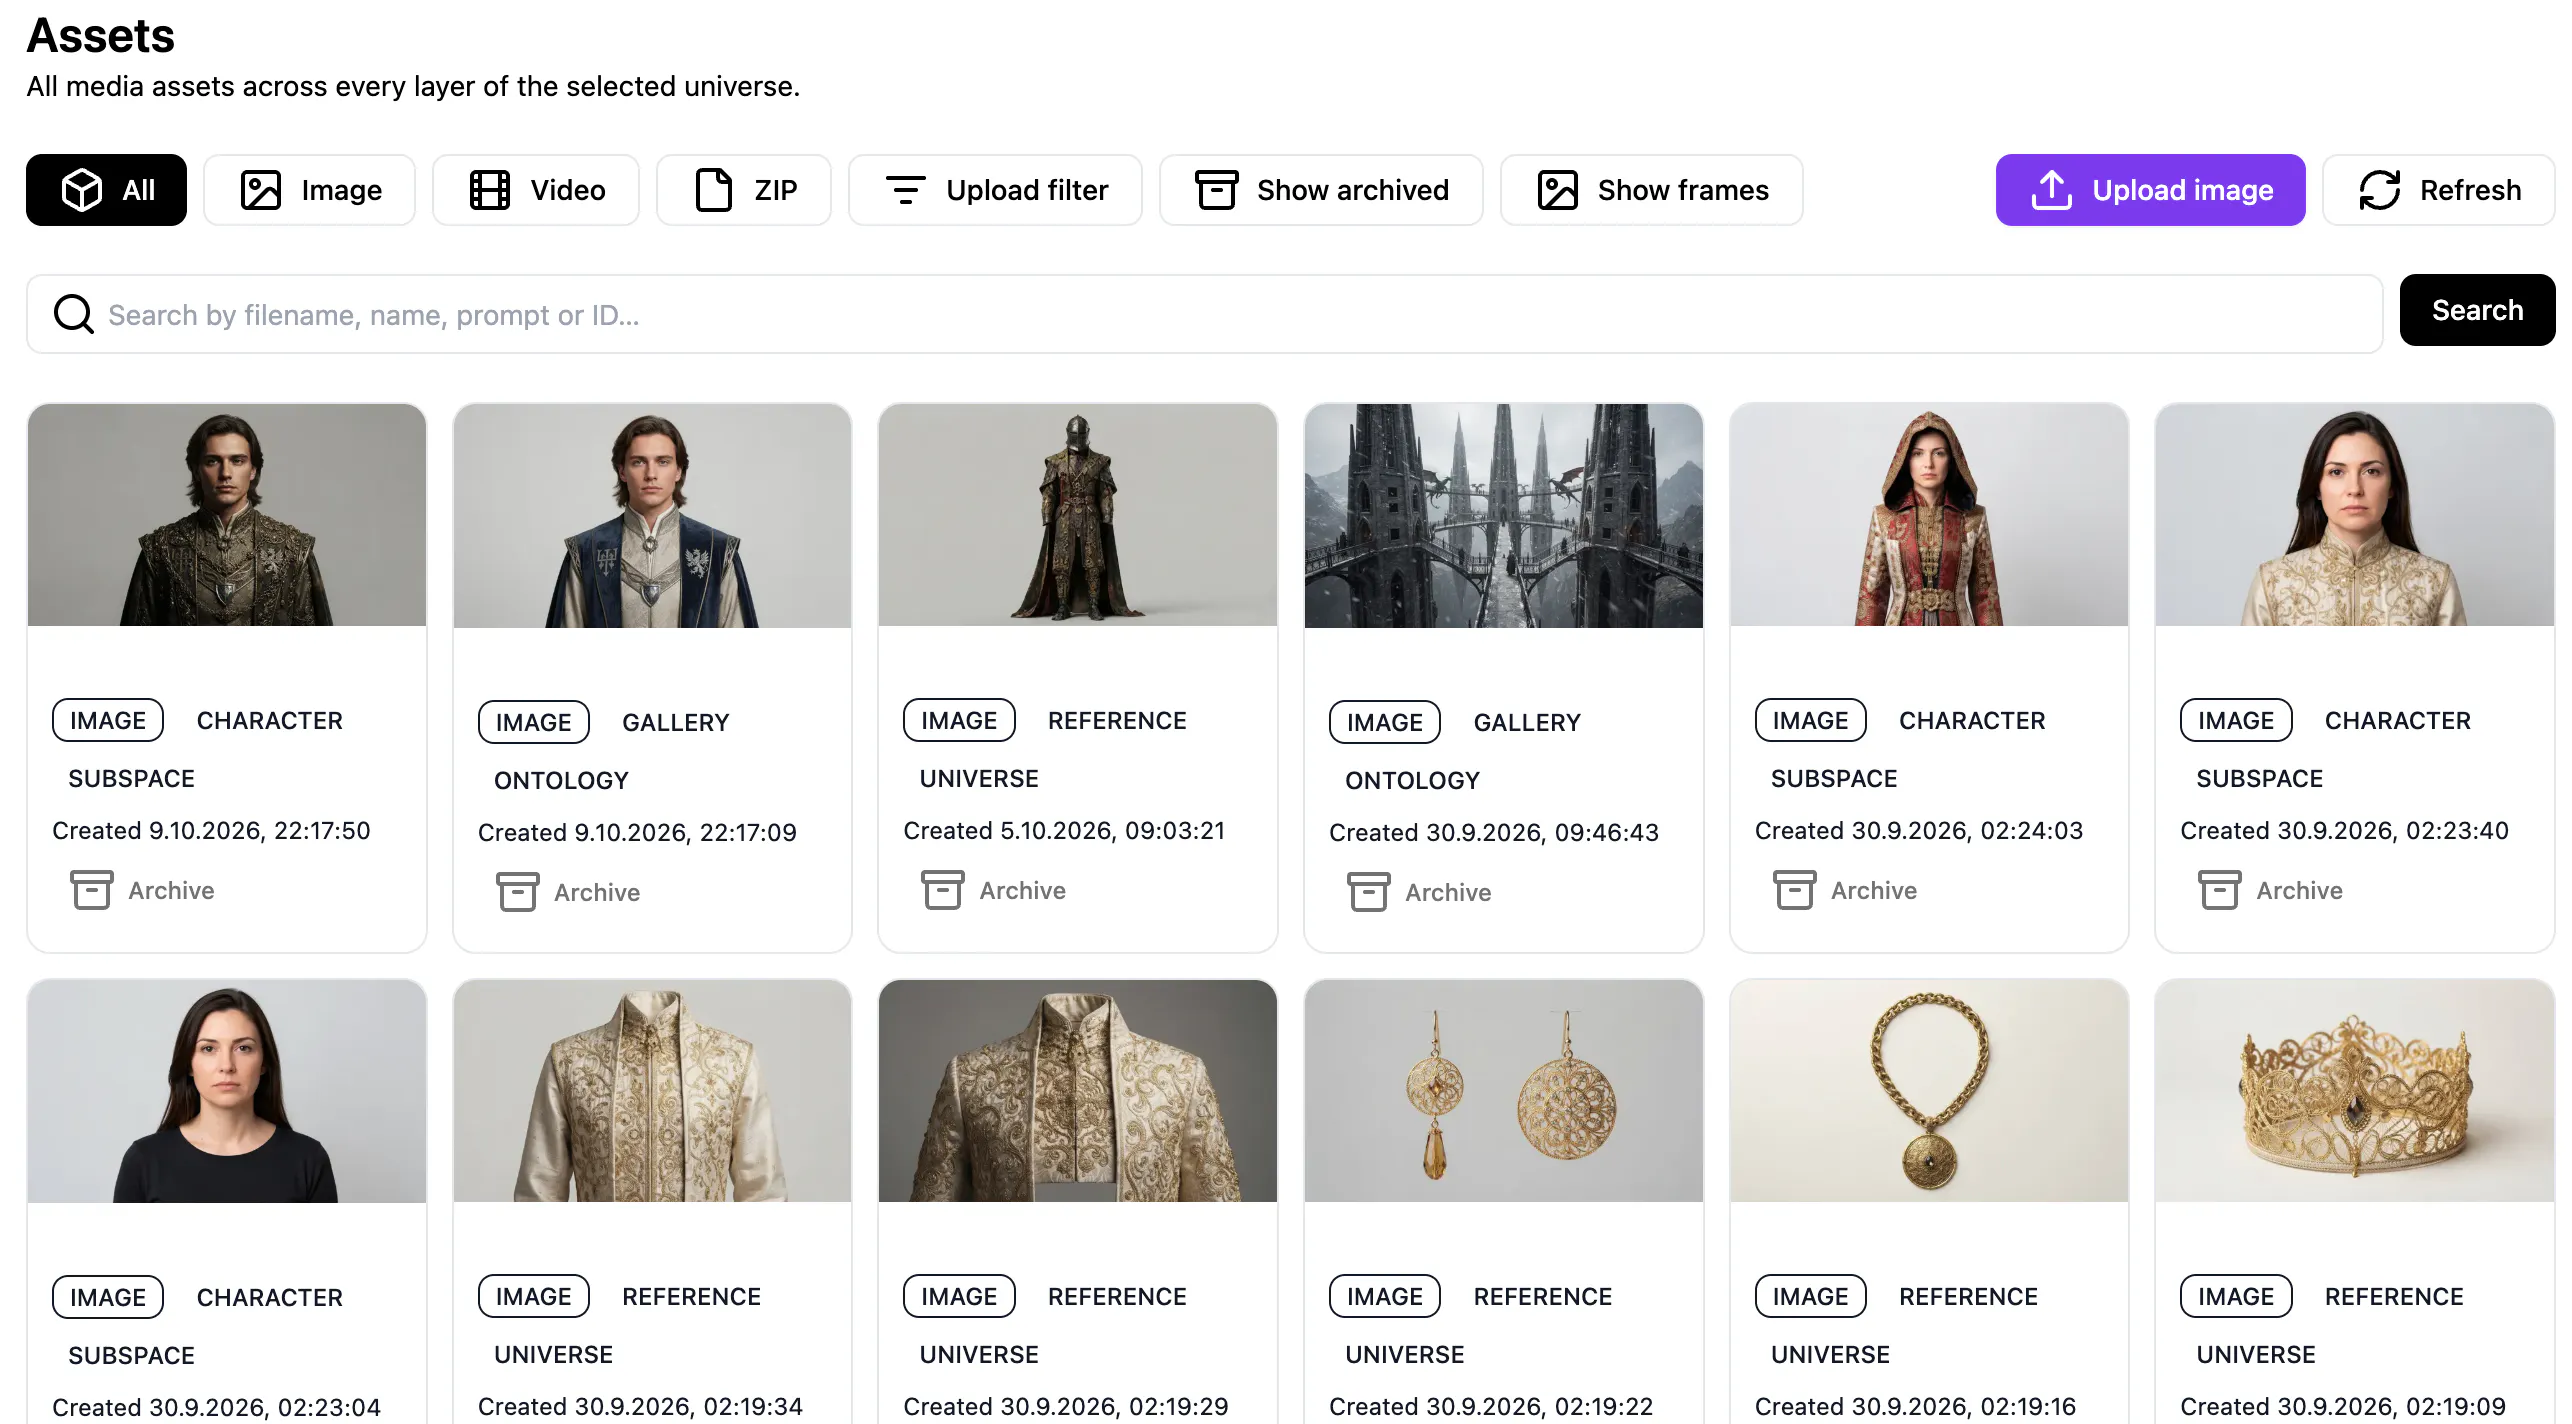
Task: Click the IMAGE badge on castle gallery card
Action: (x=1385, y=722)
